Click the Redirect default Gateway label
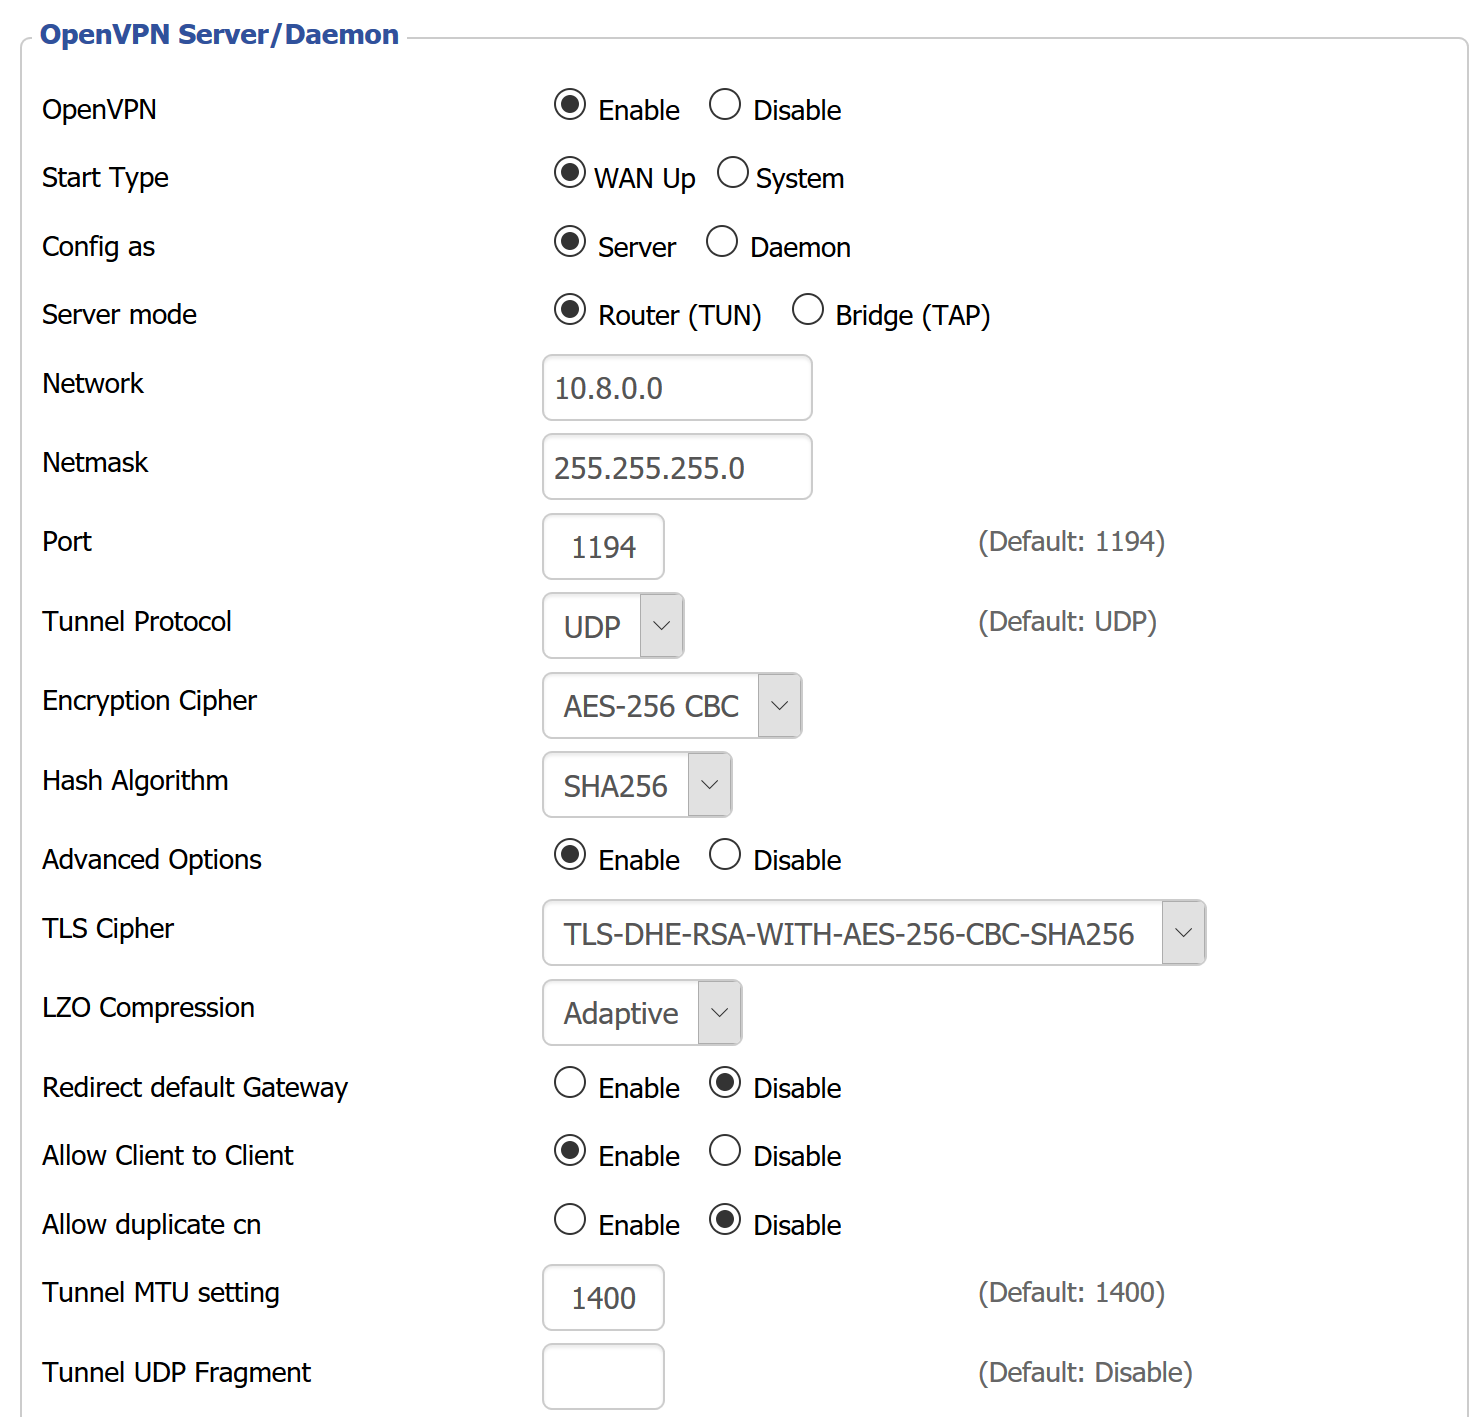This screenshot has height=1417, width=1482. [195, 1088]
